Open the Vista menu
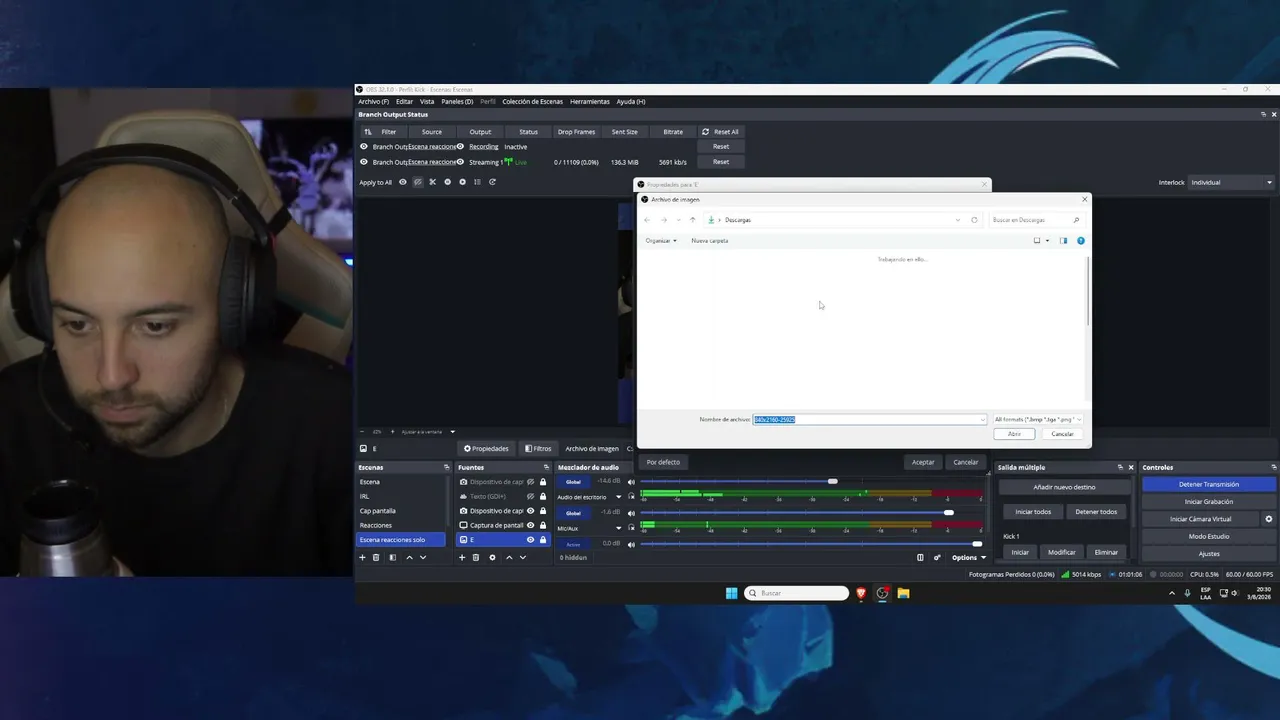Screen dimensions: 1280x720 click(x=427, y=101)
